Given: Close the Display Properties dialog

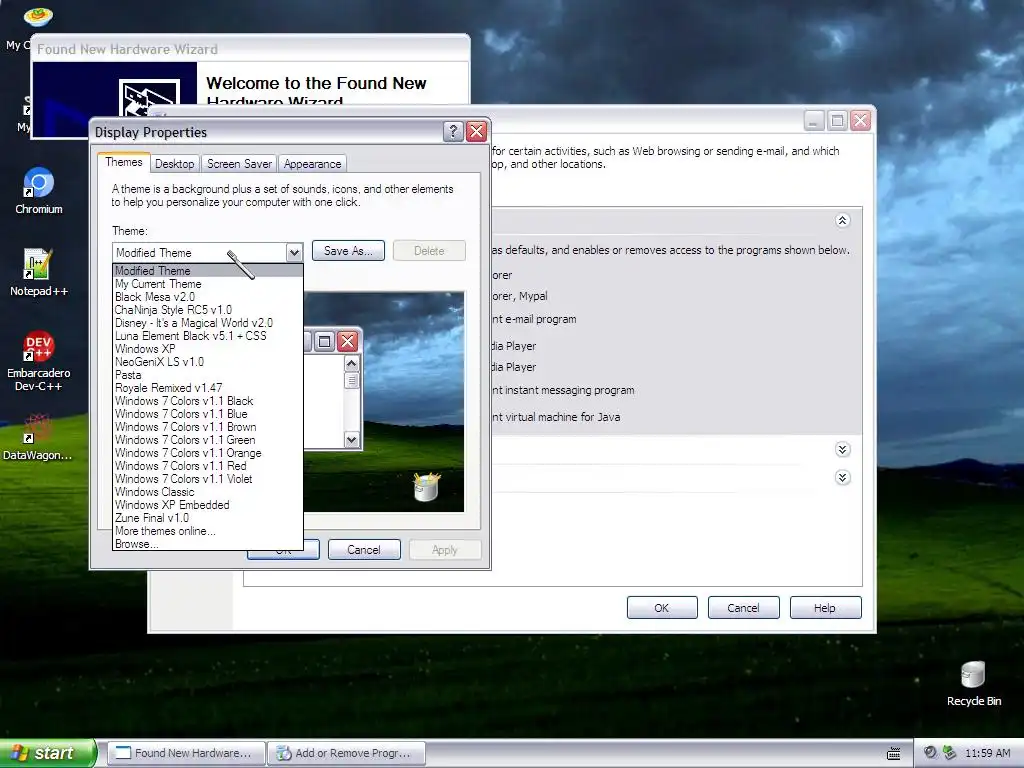Looking at the screenshot, I should coord(477,131).
